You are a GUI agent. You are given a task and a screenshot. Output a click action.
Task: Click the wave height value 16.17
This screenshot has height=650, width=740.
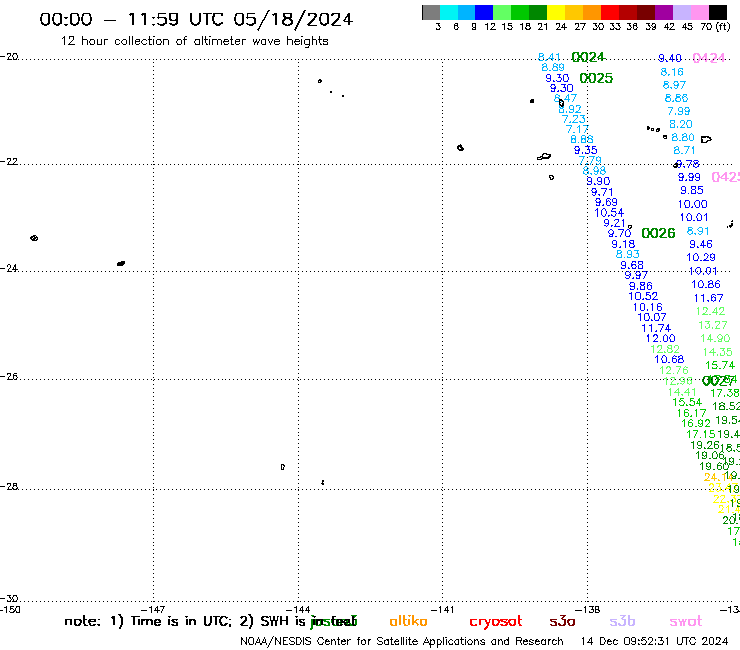click(x=691, y=413)
